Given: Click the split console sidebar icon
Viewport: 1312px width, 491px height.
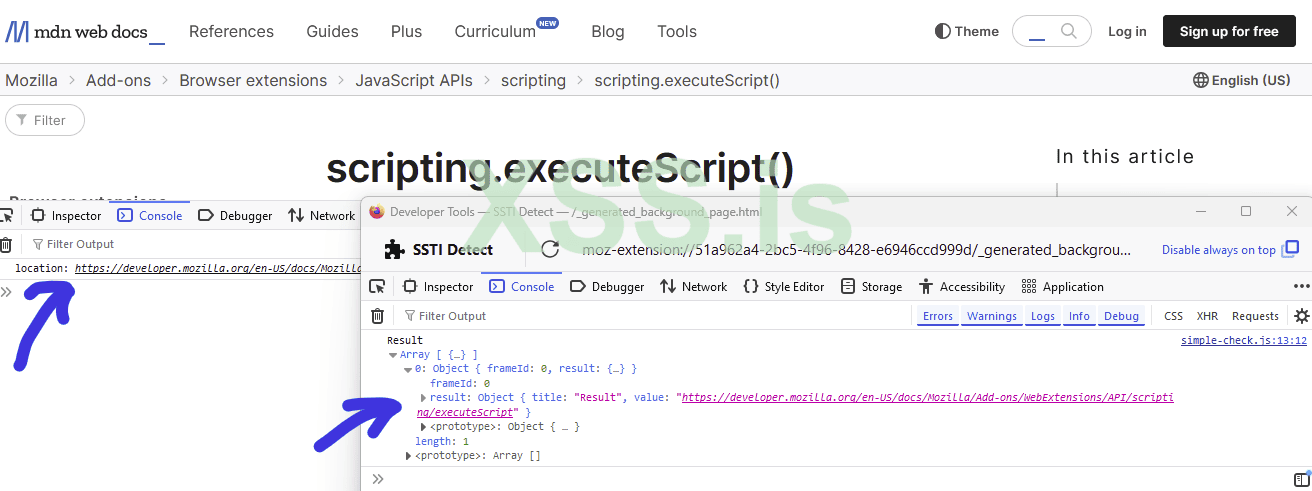Looking at the screenshot, I should pyautogui.click(x=1301, y=479).
